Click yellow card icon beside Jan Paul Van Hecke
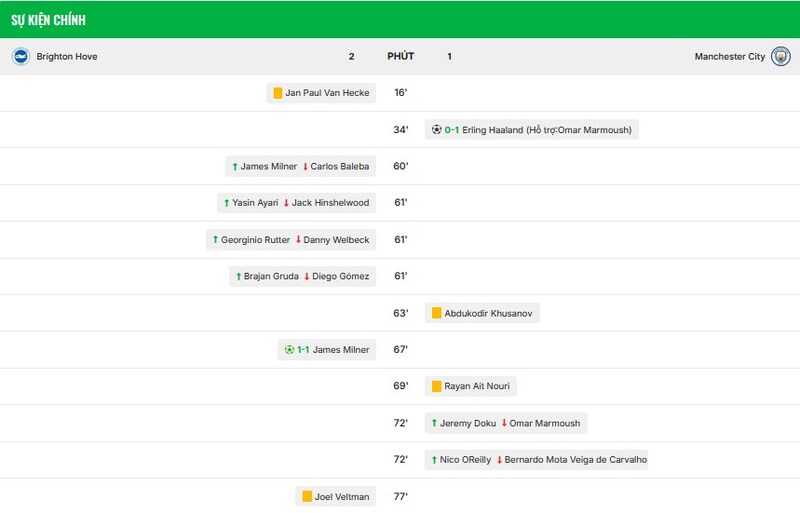This screenshot has height=513, width=800. (278, 93)
